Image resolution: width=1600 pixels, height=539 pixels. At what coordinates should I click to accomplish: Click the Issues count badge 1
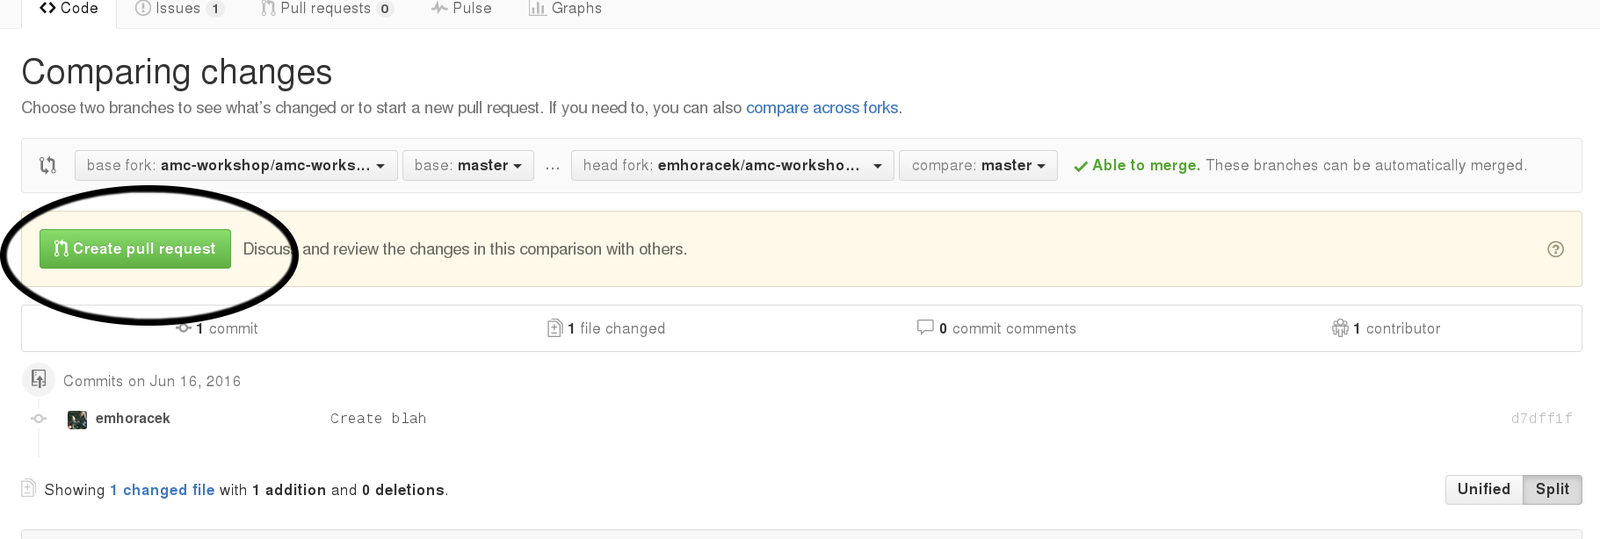(x=215, y=9)
